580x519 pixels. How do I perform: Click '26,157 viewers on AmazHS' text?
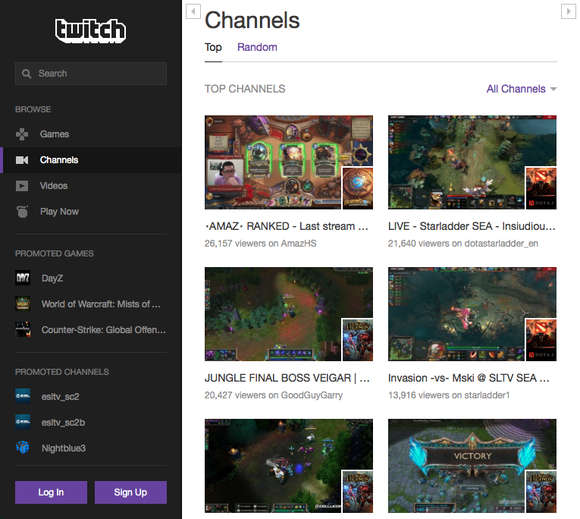[x=260, y=243]
